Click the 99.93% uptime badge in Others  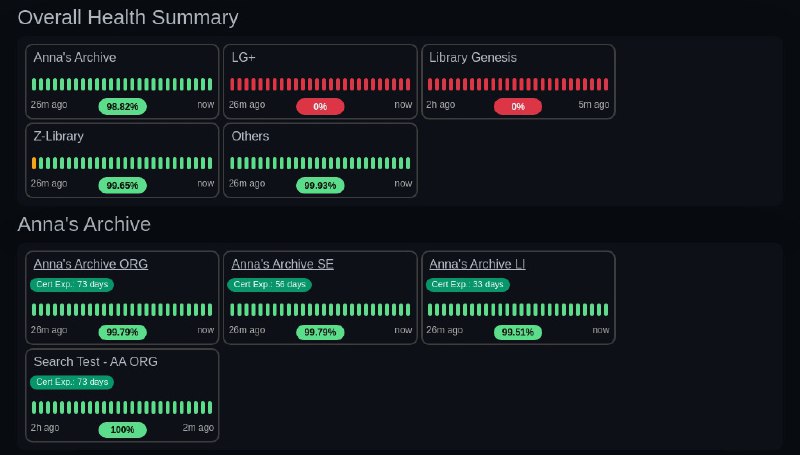click(x=320, y=185)
